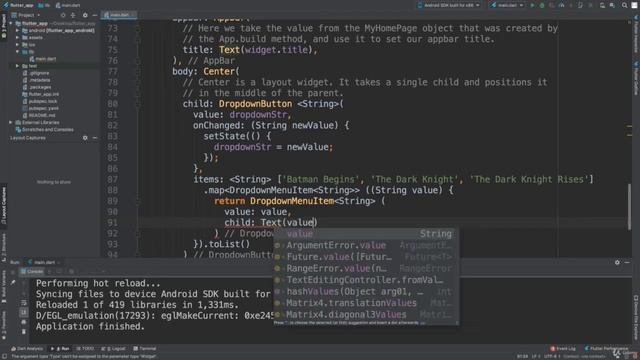Select .packages file in project tree
The image size is (640, 360).
click(x=37, y=87)
